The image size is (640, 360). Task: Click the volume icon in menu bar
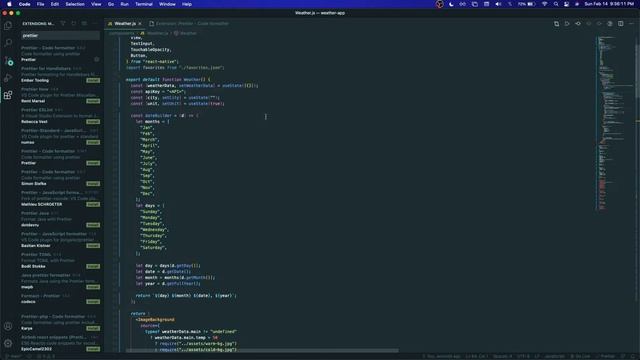coord(498,4)
